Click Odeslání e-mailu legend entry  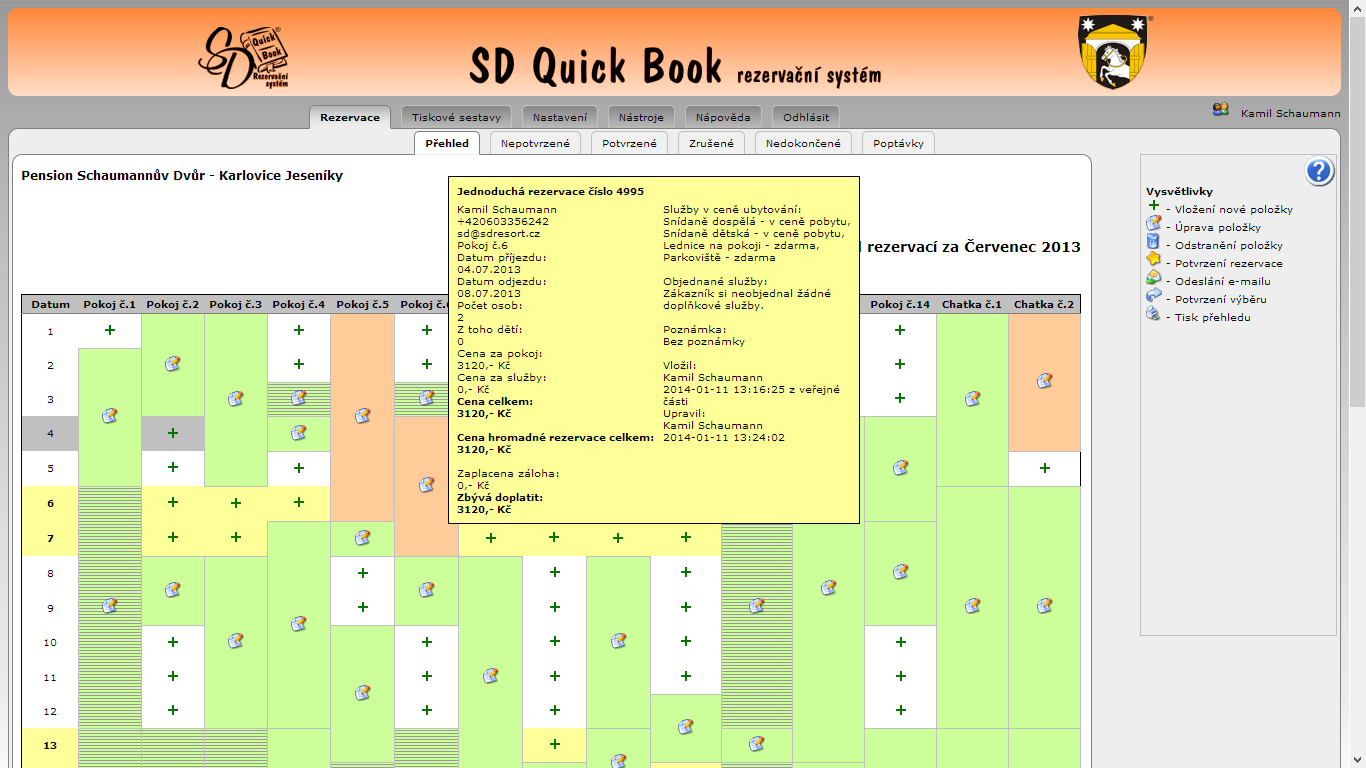1223,282
